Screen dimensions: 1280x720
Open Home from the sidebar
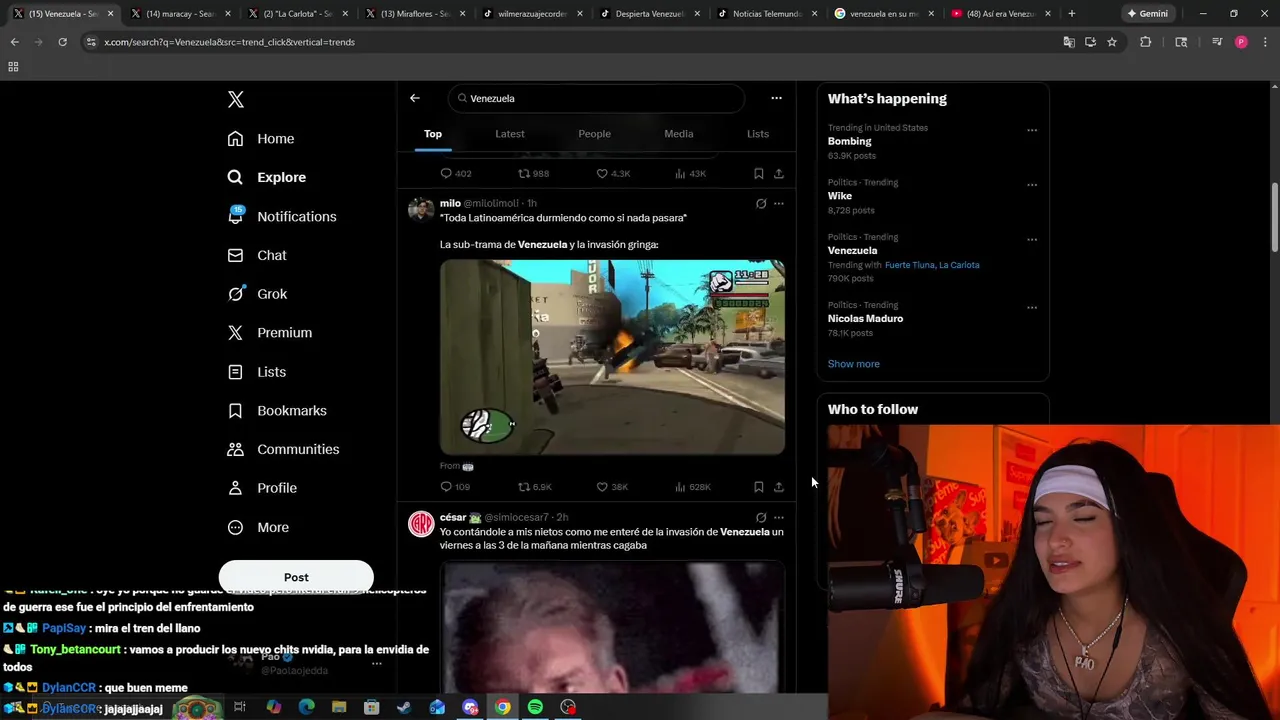coord(261,139)
